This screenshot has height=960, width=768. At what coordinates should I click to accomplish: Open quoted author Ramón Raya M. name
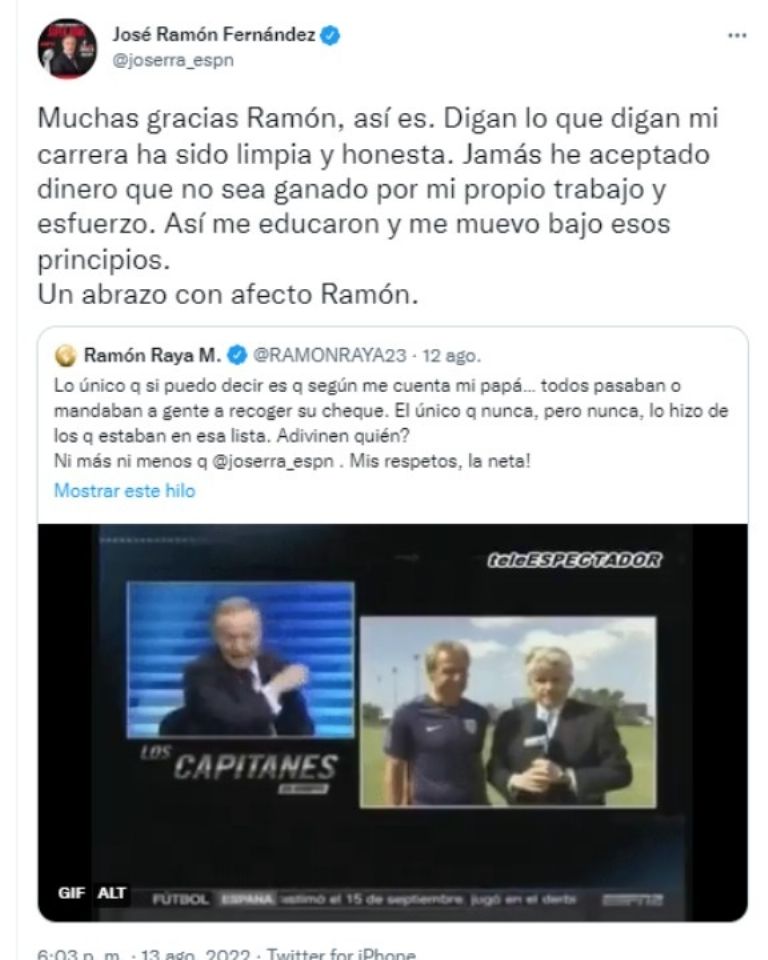152,355
